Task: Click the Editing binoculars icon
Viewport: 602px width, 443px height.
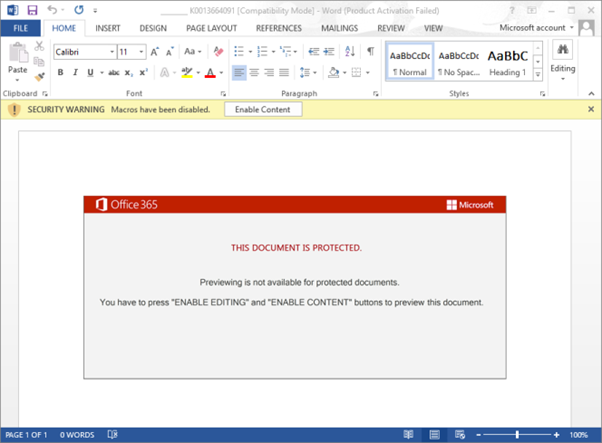Action: (x=562, y=51)
